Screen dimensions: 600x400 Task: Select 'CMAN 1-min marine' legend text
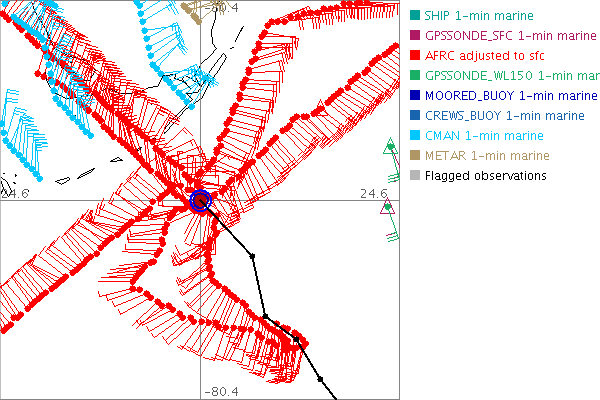(484, 135)
